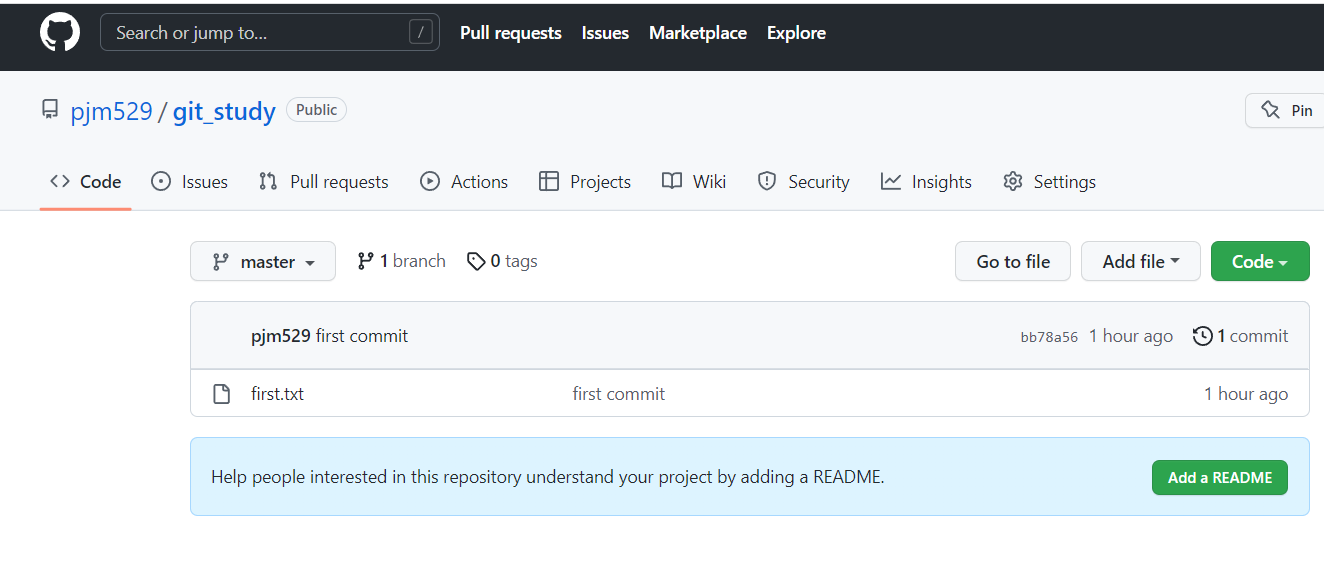This screenshot has width=1324, height=563.
Task: Click the file icon next to first.txt
Action: tap(222, 394)
